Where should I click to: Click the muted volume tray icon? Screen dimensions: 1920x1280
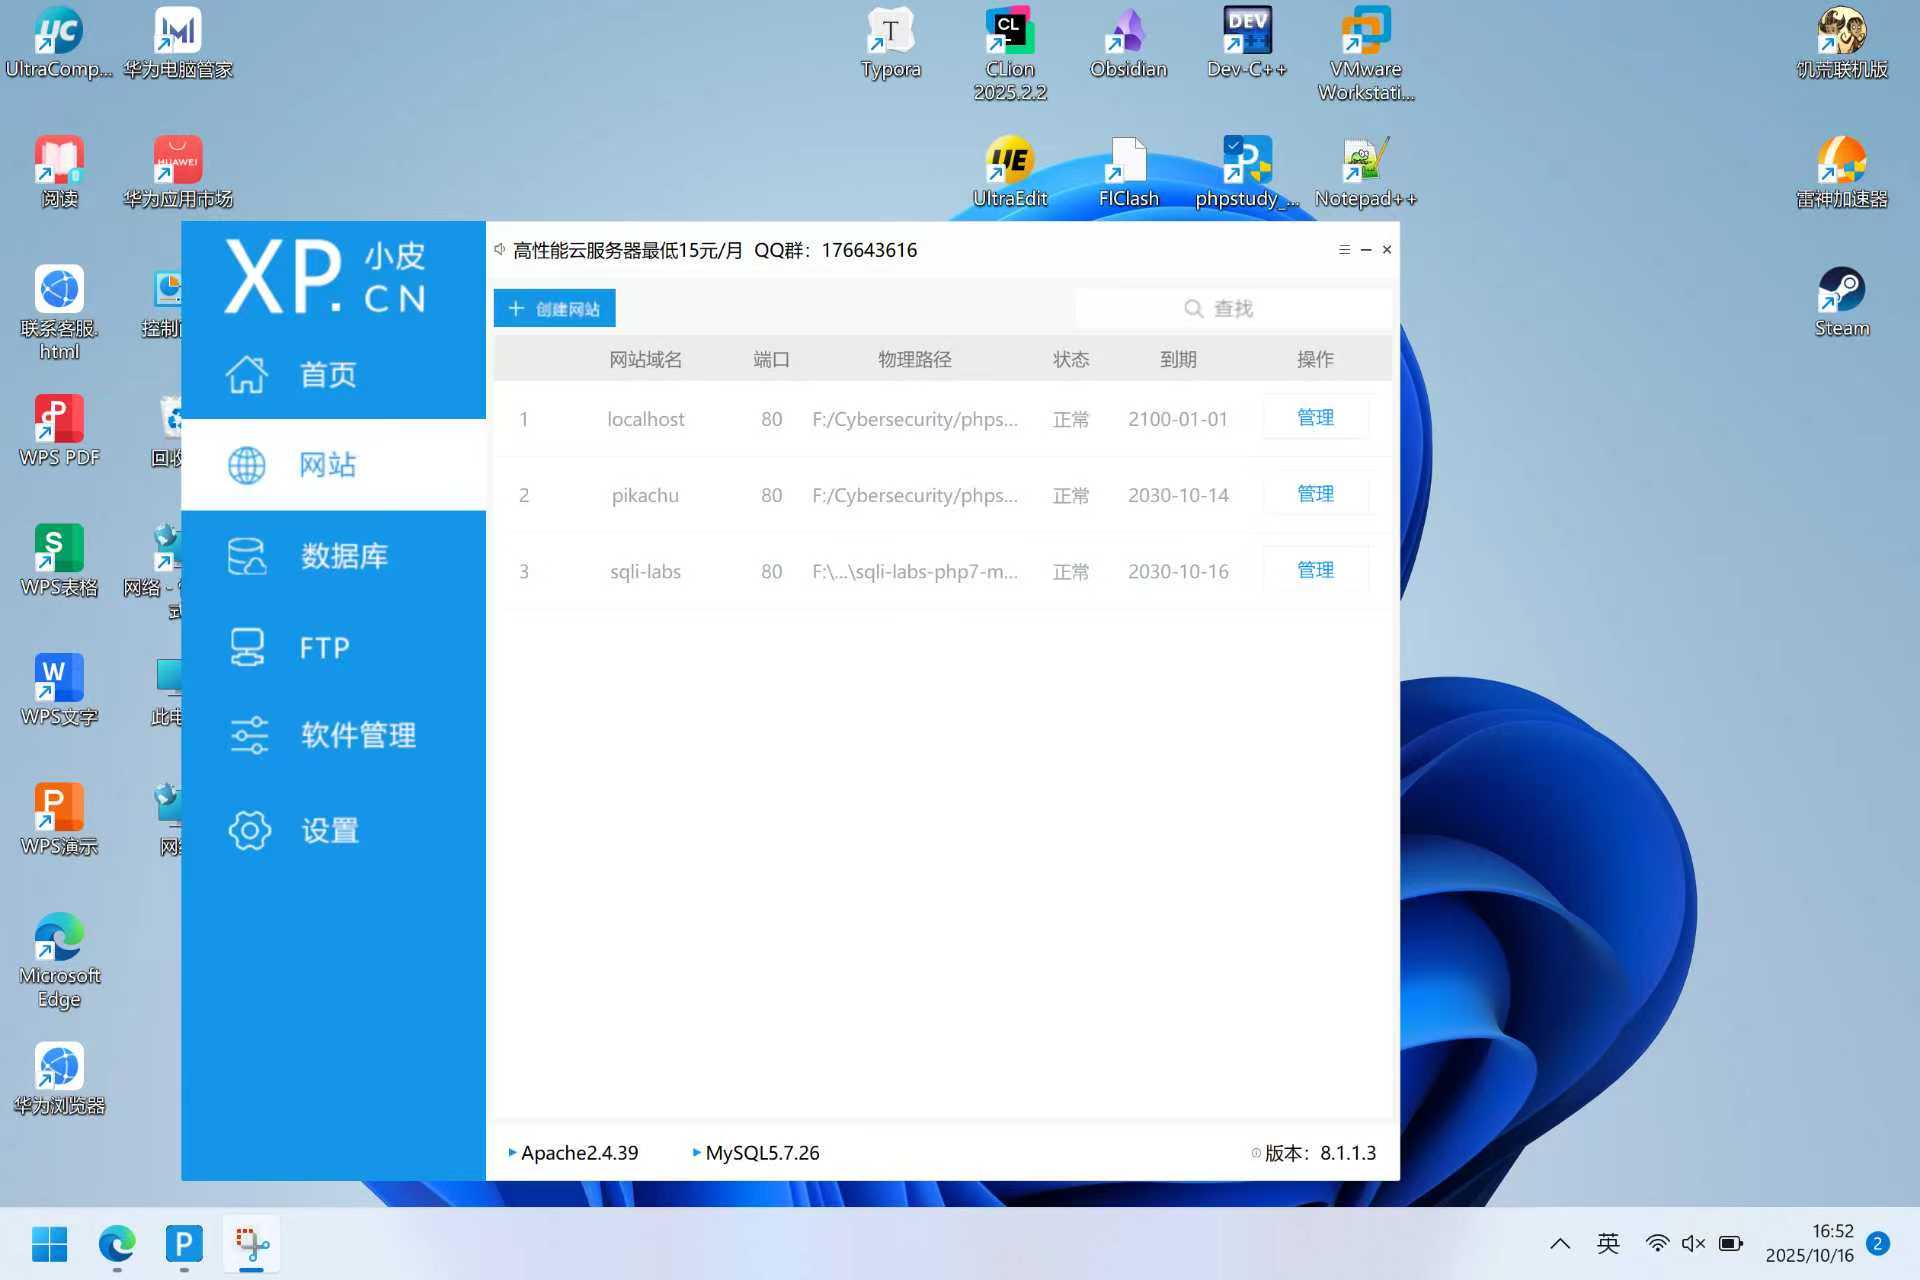(1692, 1243)
